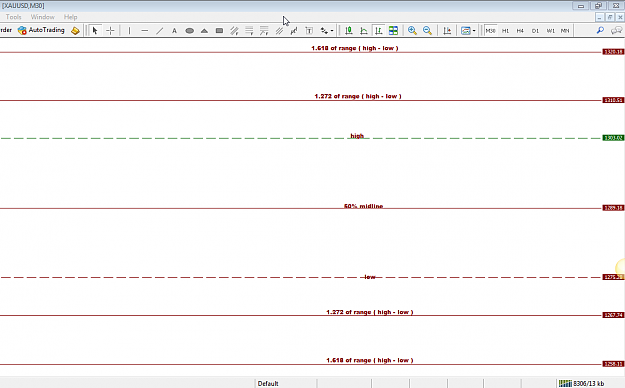Click the upper '1.272 of range ( high - low )' label

point(358,96)
